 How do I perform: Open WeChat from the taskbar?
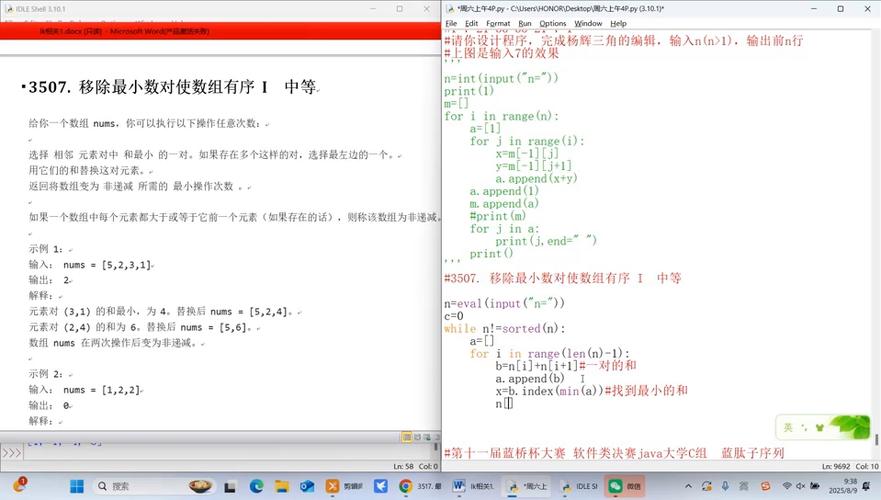[x=628, y=486]
